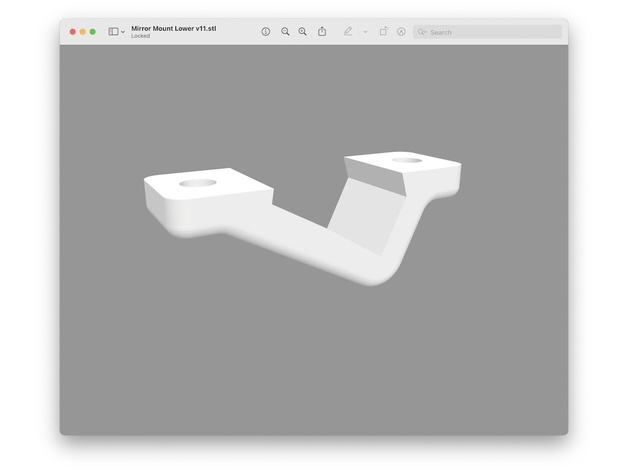Zoom out with the minus magnifier
This screenshot has height=472, width=628.
pos(285,32)
